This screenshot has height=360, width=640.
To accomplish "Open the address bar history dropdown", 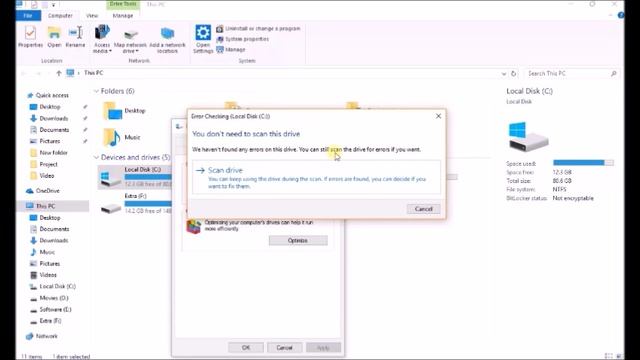I will click(504, 74).
